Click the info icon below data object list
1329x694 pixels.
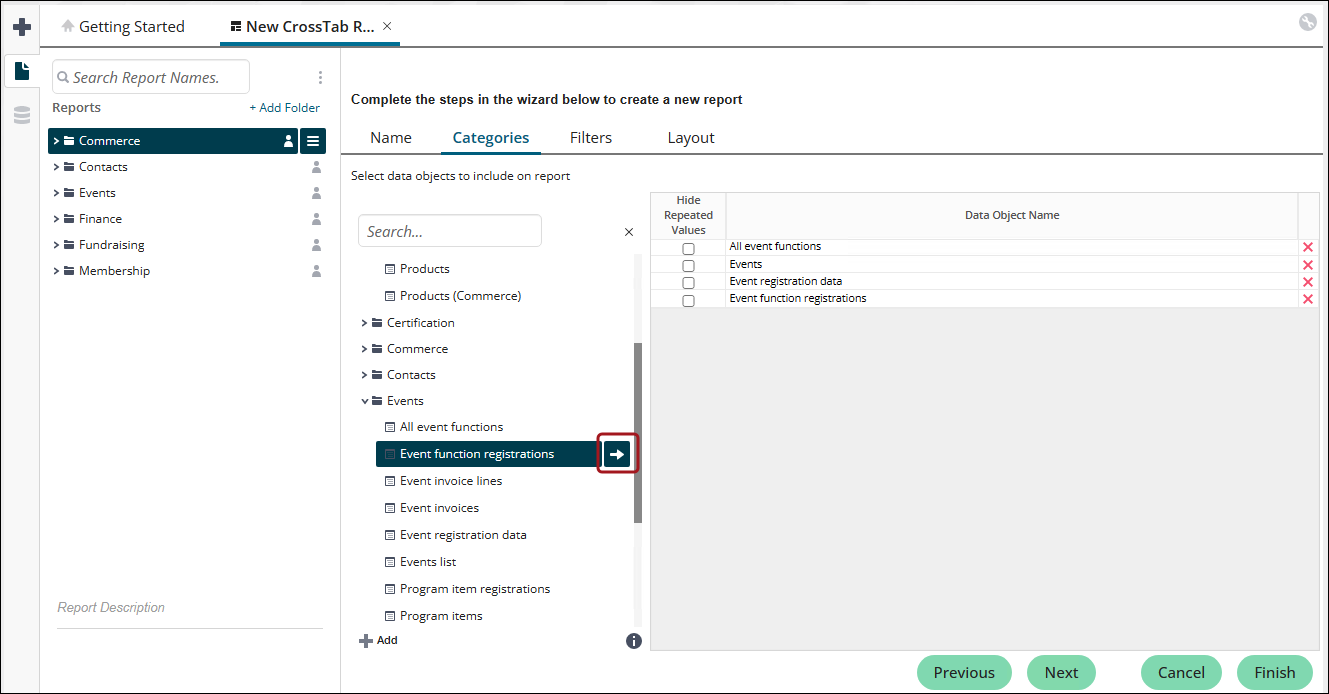(x=633, y=641)
